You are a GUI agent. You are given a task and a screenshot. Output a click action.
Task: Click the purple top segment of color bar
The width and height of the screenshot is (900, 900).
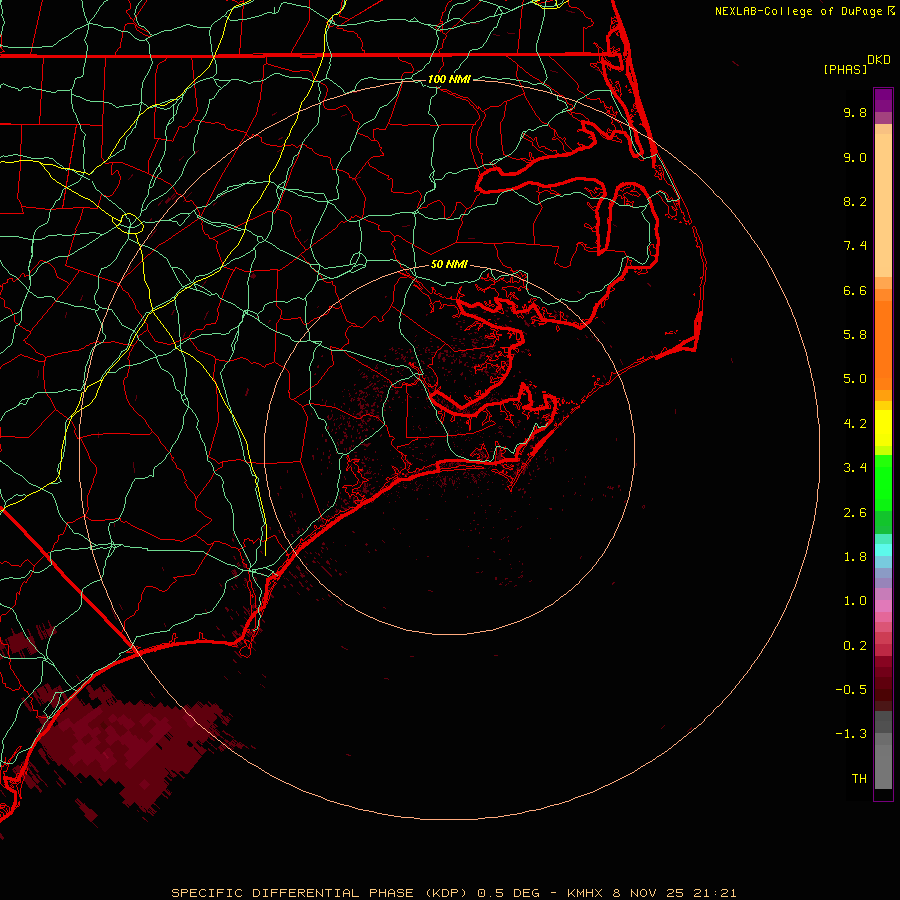883,100
